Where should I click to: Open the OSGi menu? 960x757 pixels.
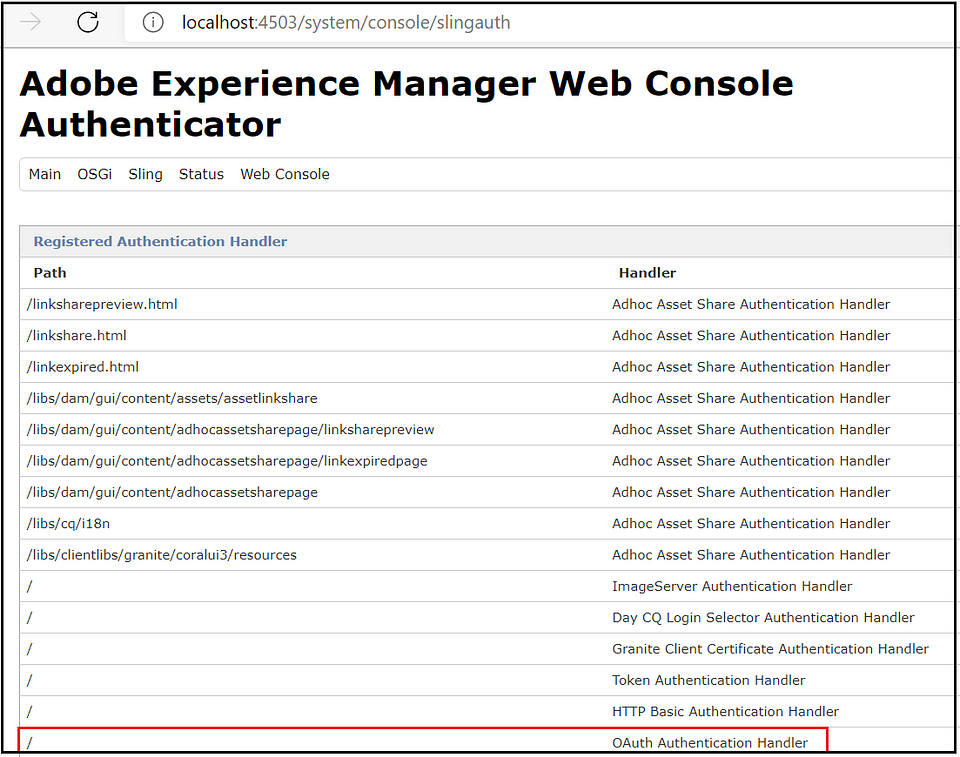pyautogui.click(x=94, y=174)
